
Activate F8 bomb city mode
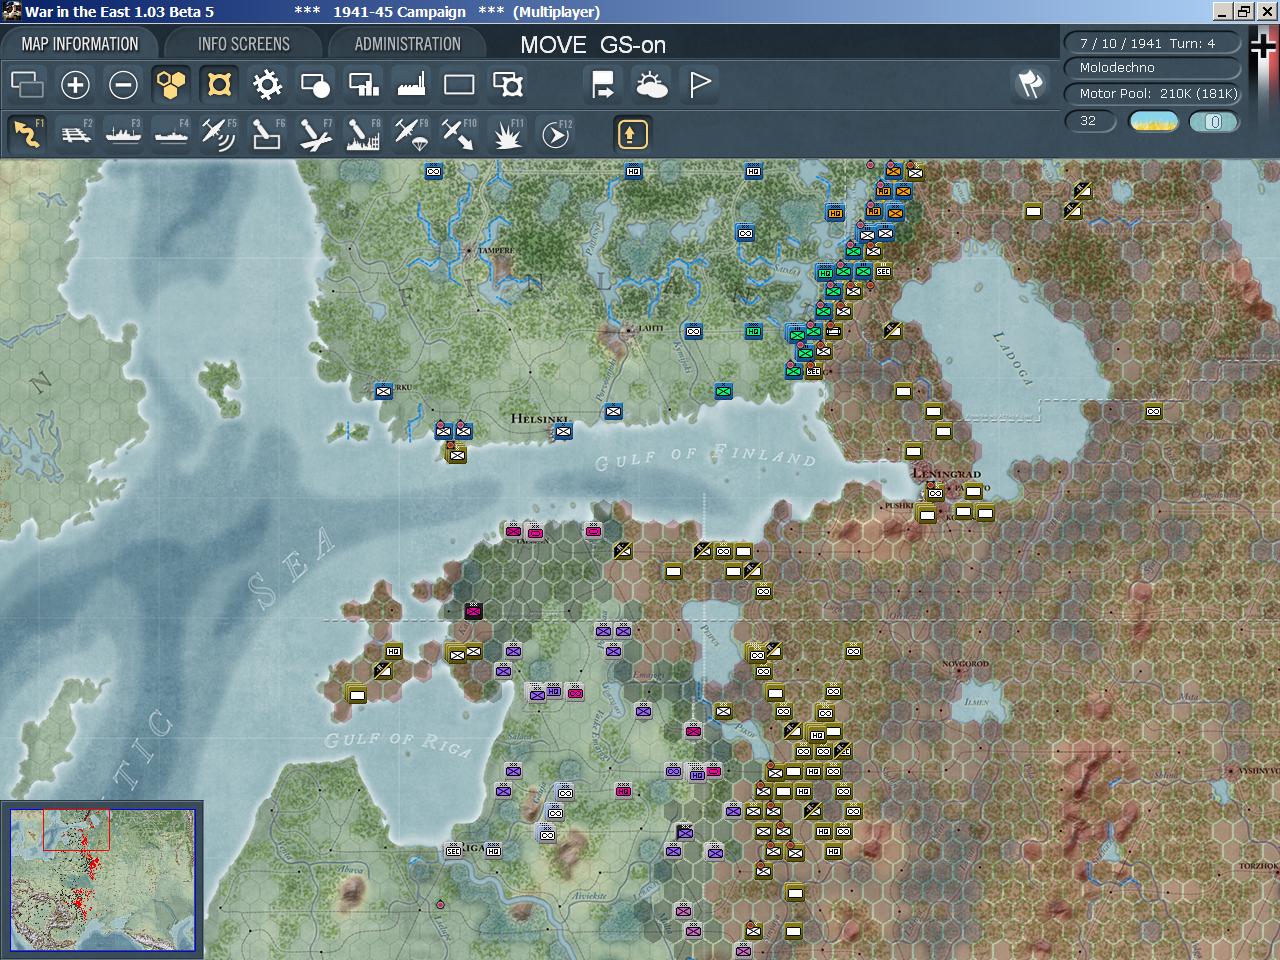tap(363, 134)
